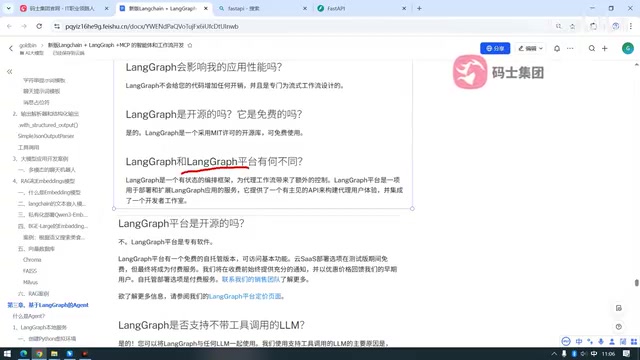
Task: Click the zoom magnifier icon in address bar
Action: point(558,26)
